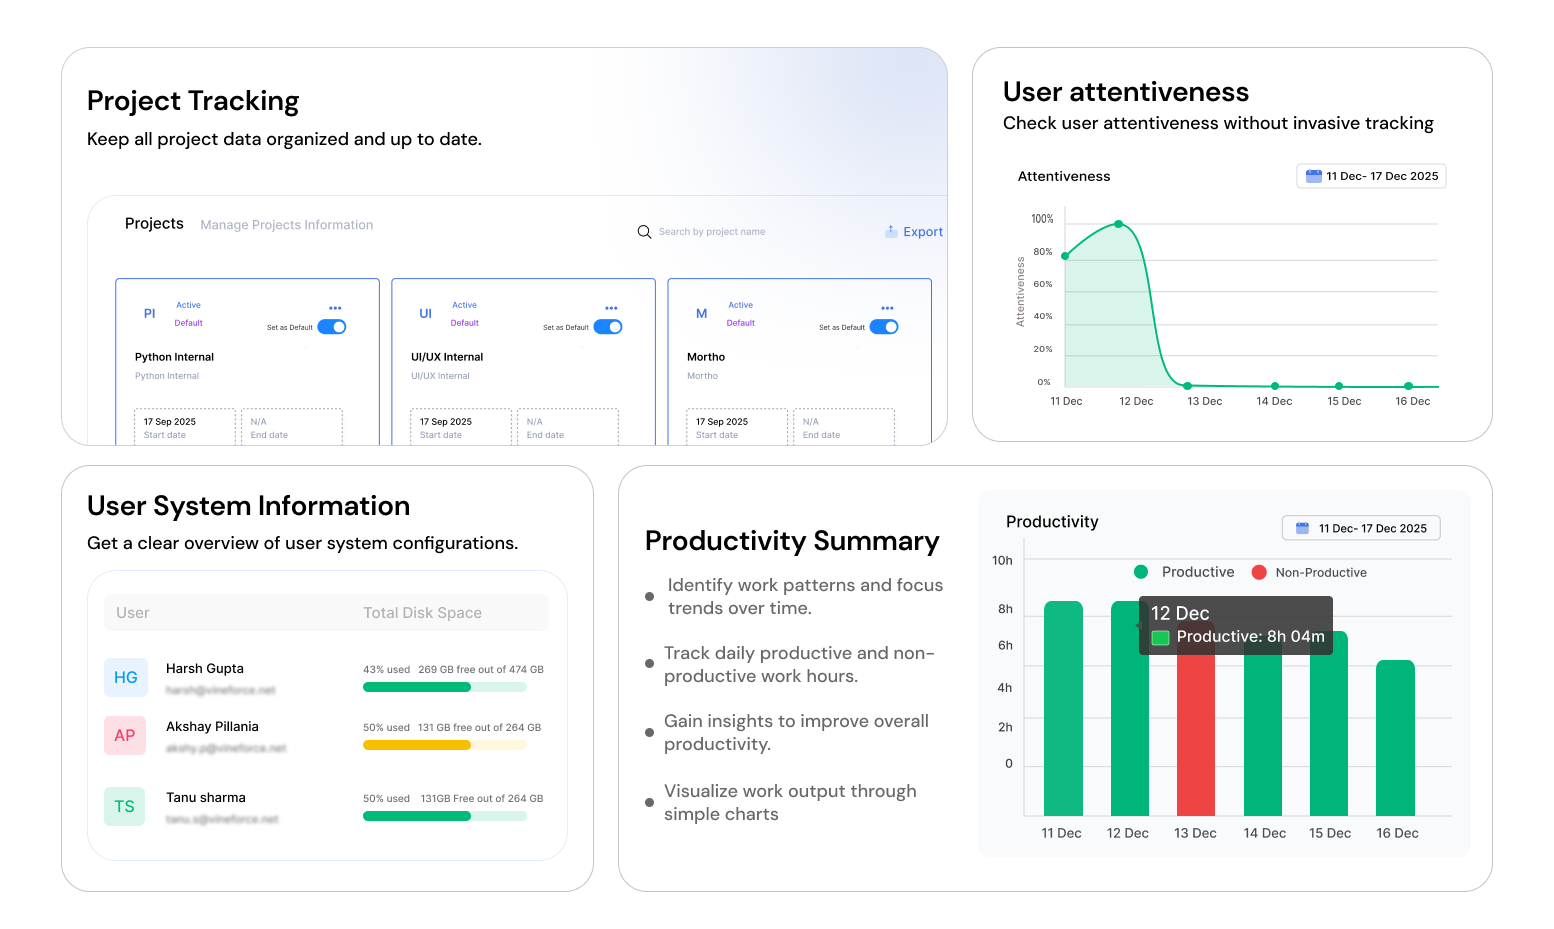Click the green Productive legend dot
This screenshot has height=929, width=1554.
(1141, 572)
